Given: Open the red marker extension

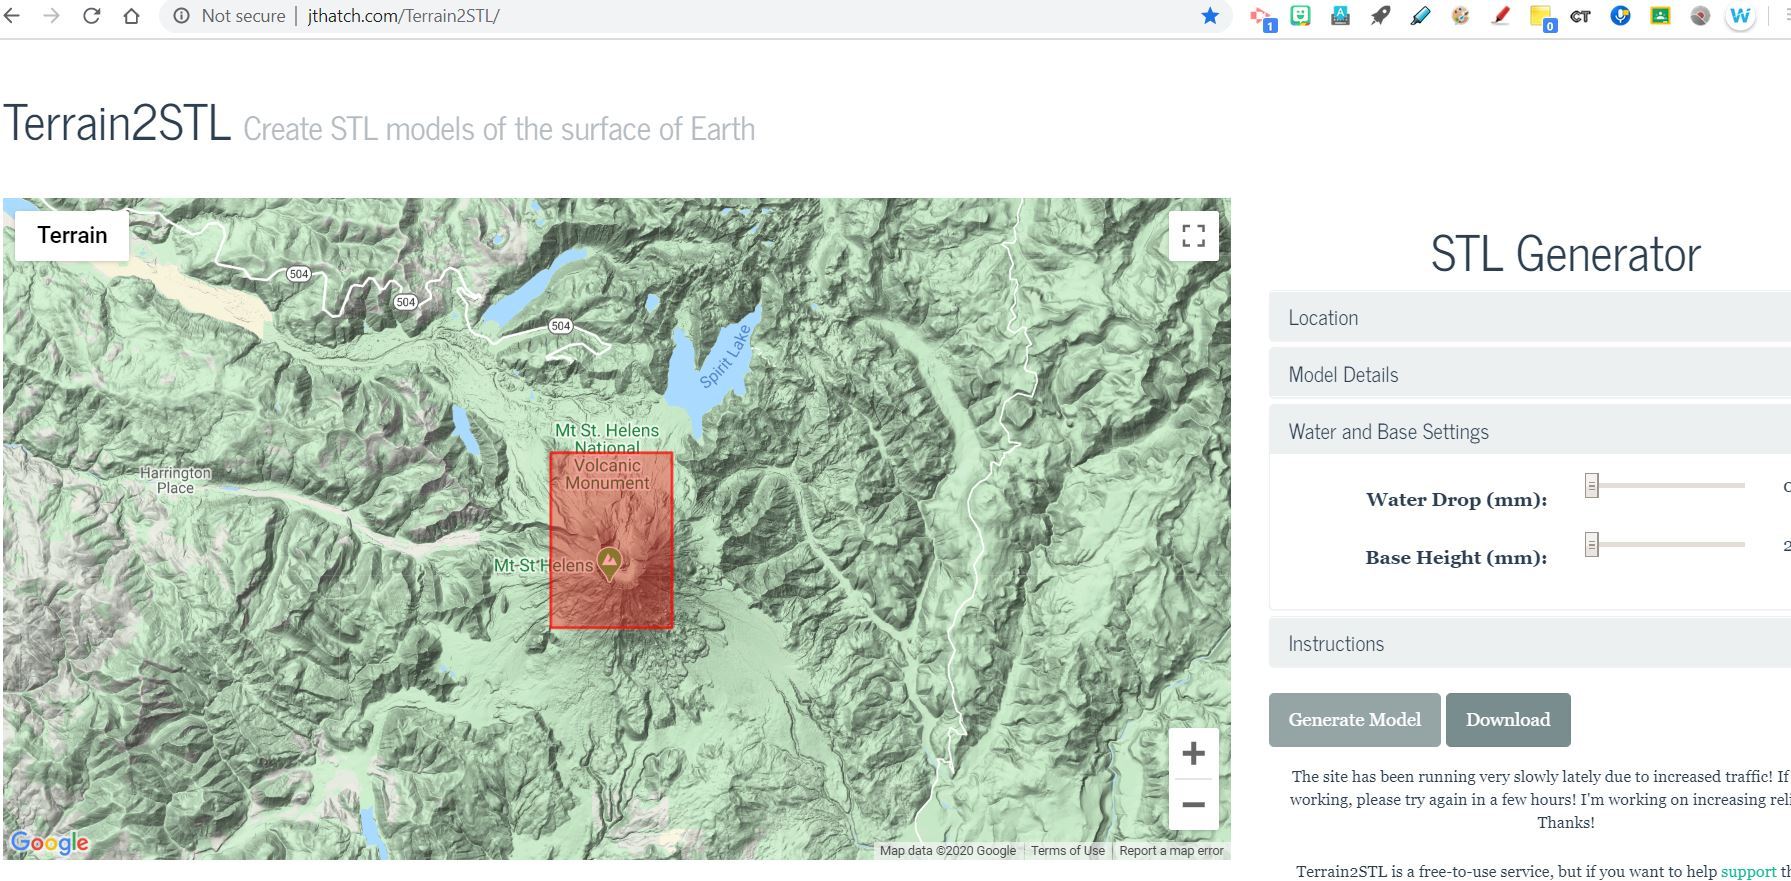Looking at the screenshot, I should (1500, 16).
